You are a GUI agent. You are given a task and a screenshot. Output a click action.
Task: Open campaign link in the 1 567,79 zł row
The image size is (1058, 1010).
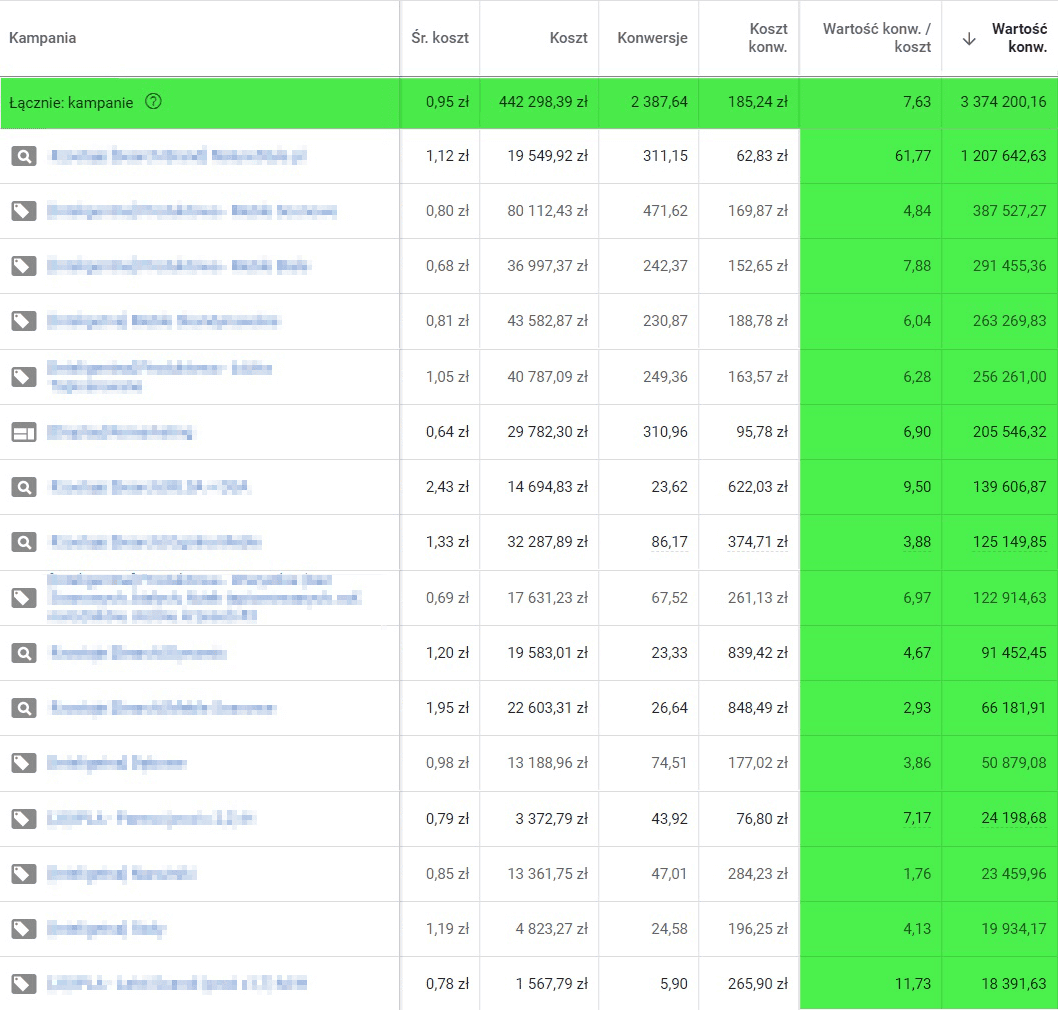177,984
